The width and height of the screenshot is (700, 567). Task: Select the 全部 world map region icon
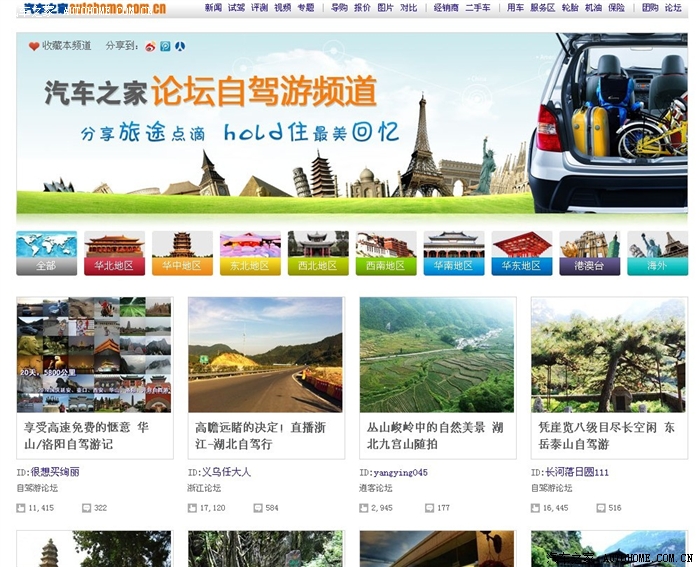coord(46,252)
